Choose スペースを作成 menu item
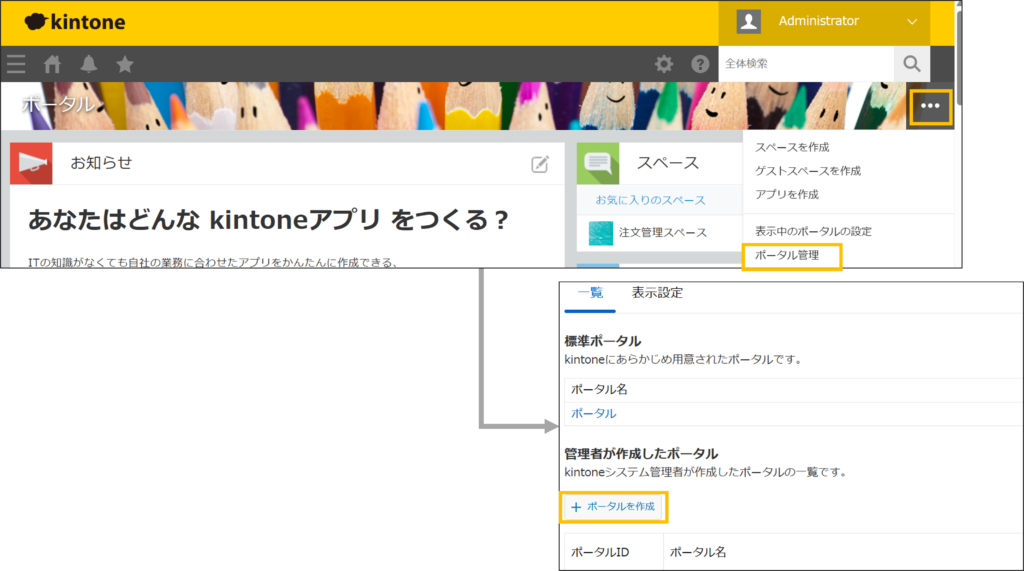 tap(792, 147)
